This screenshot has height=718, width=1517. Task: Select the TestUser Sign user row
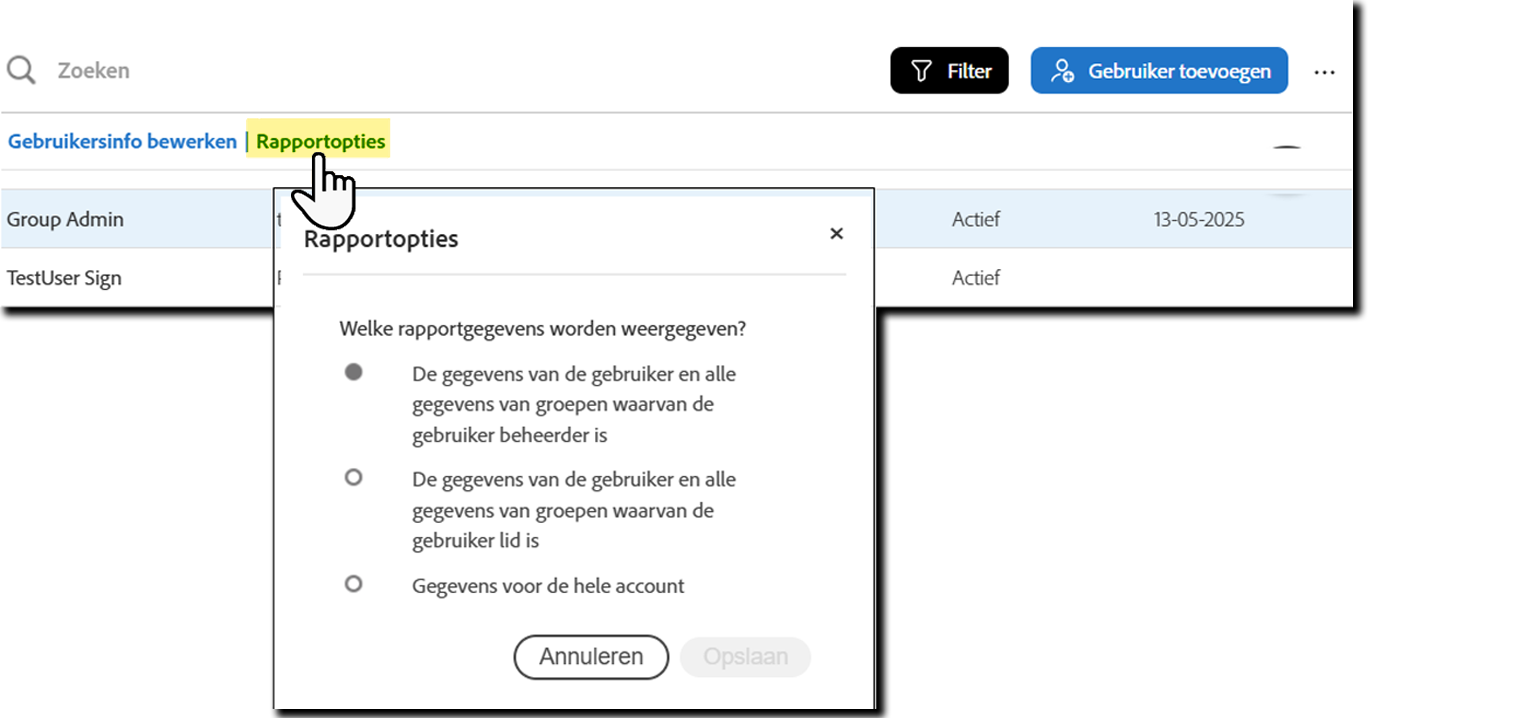pos(64,278)
